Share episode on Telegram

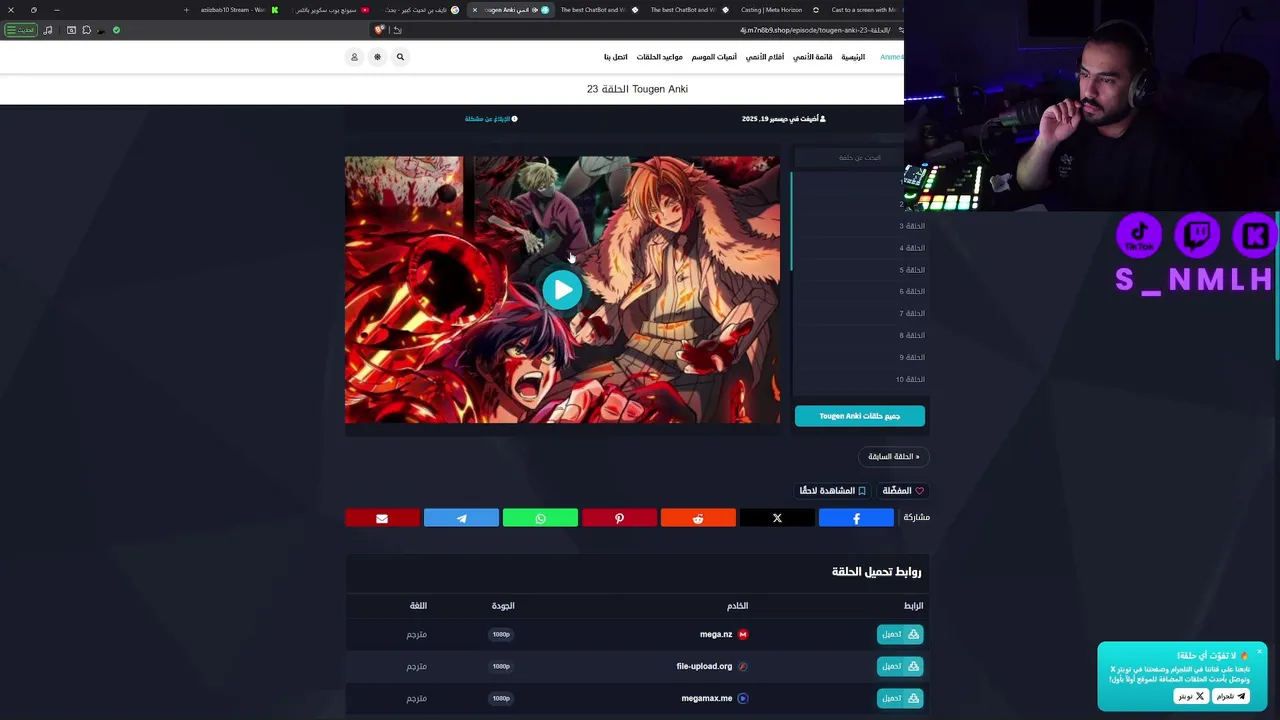[461, 518]
